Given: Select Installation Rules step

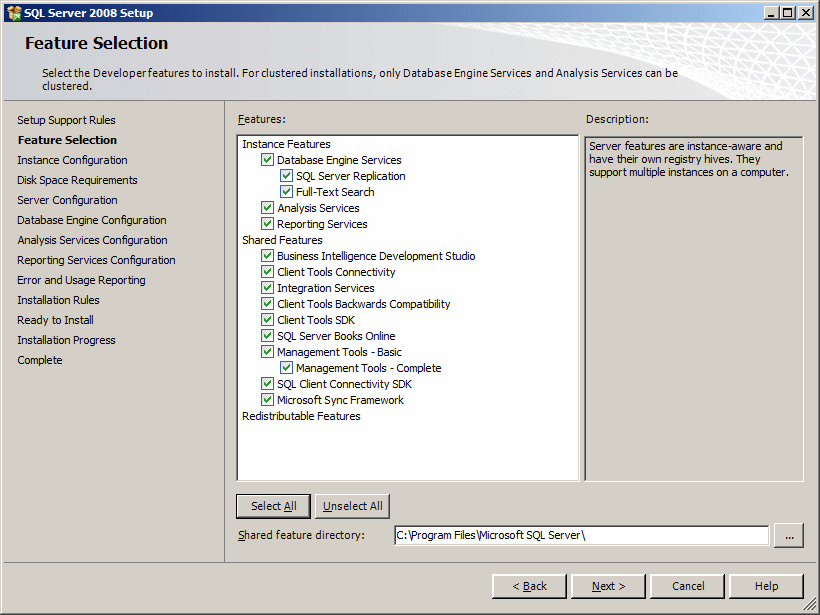Looking at the screenshot, I should [59, 300].
